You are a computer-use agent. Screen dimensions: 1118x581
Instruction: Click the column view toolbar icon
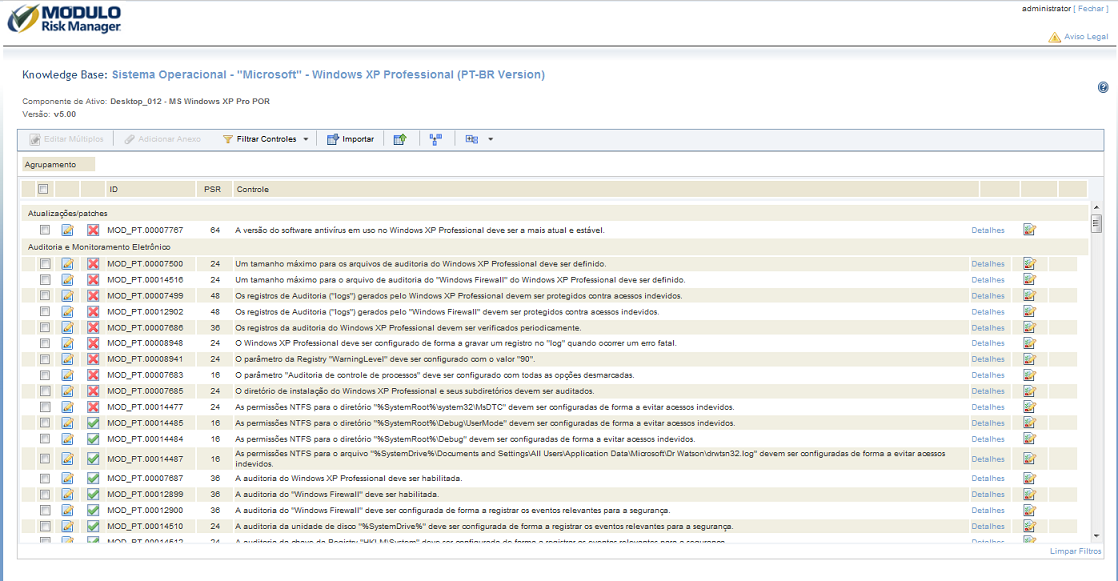[x=471, y=139]
